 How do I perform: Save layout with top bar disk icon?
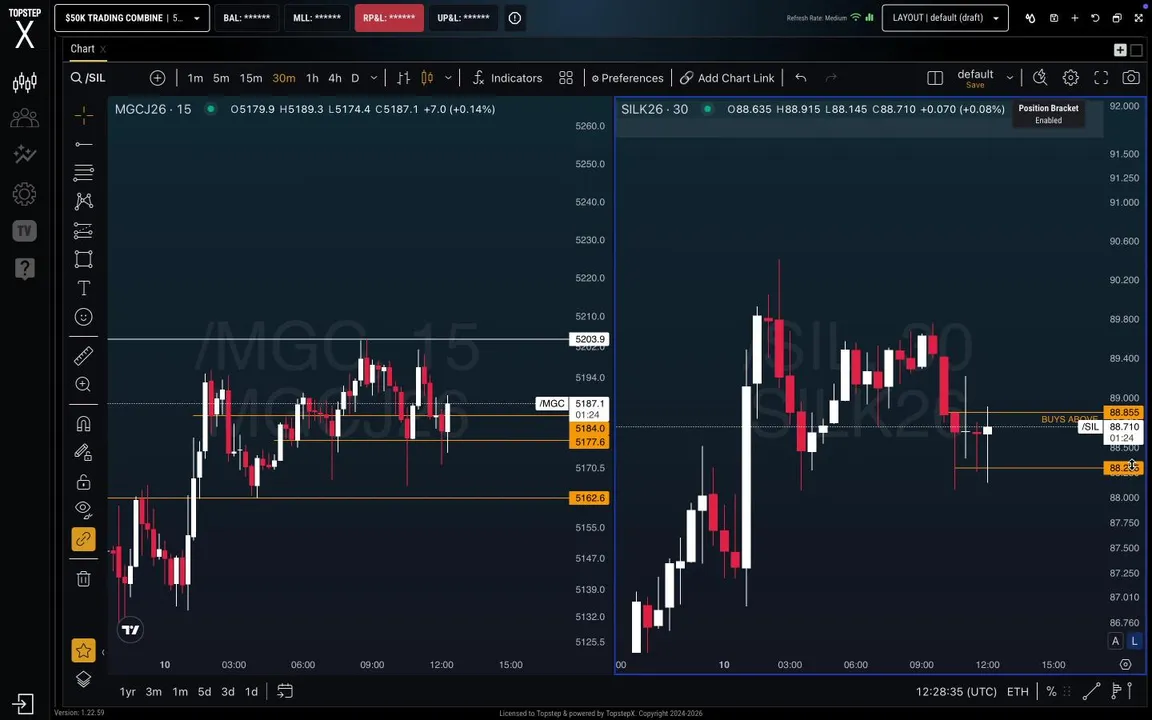(x=1054, y=18)
